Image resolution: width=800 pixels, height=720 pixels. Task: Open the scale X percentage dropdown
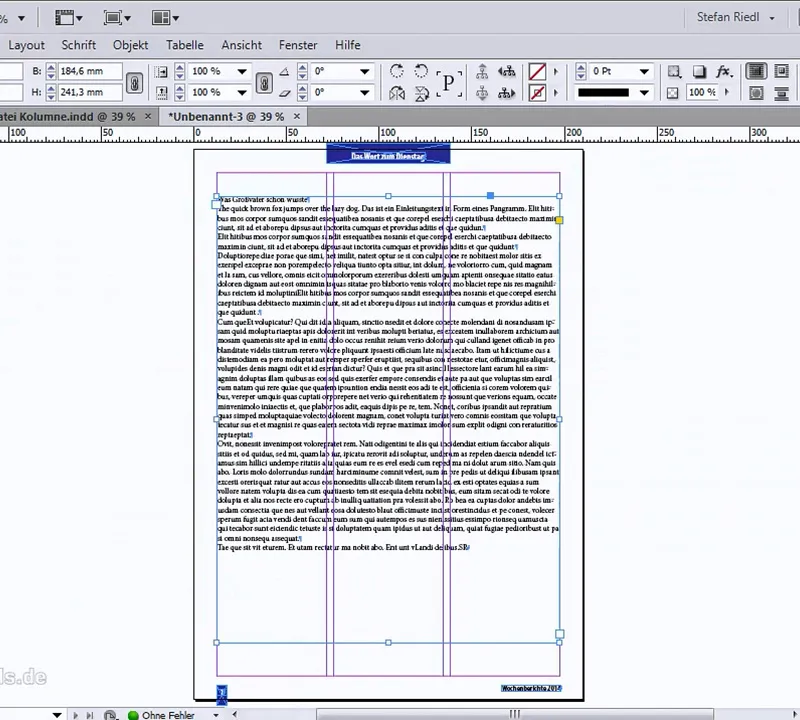click(x=242, y=71)
